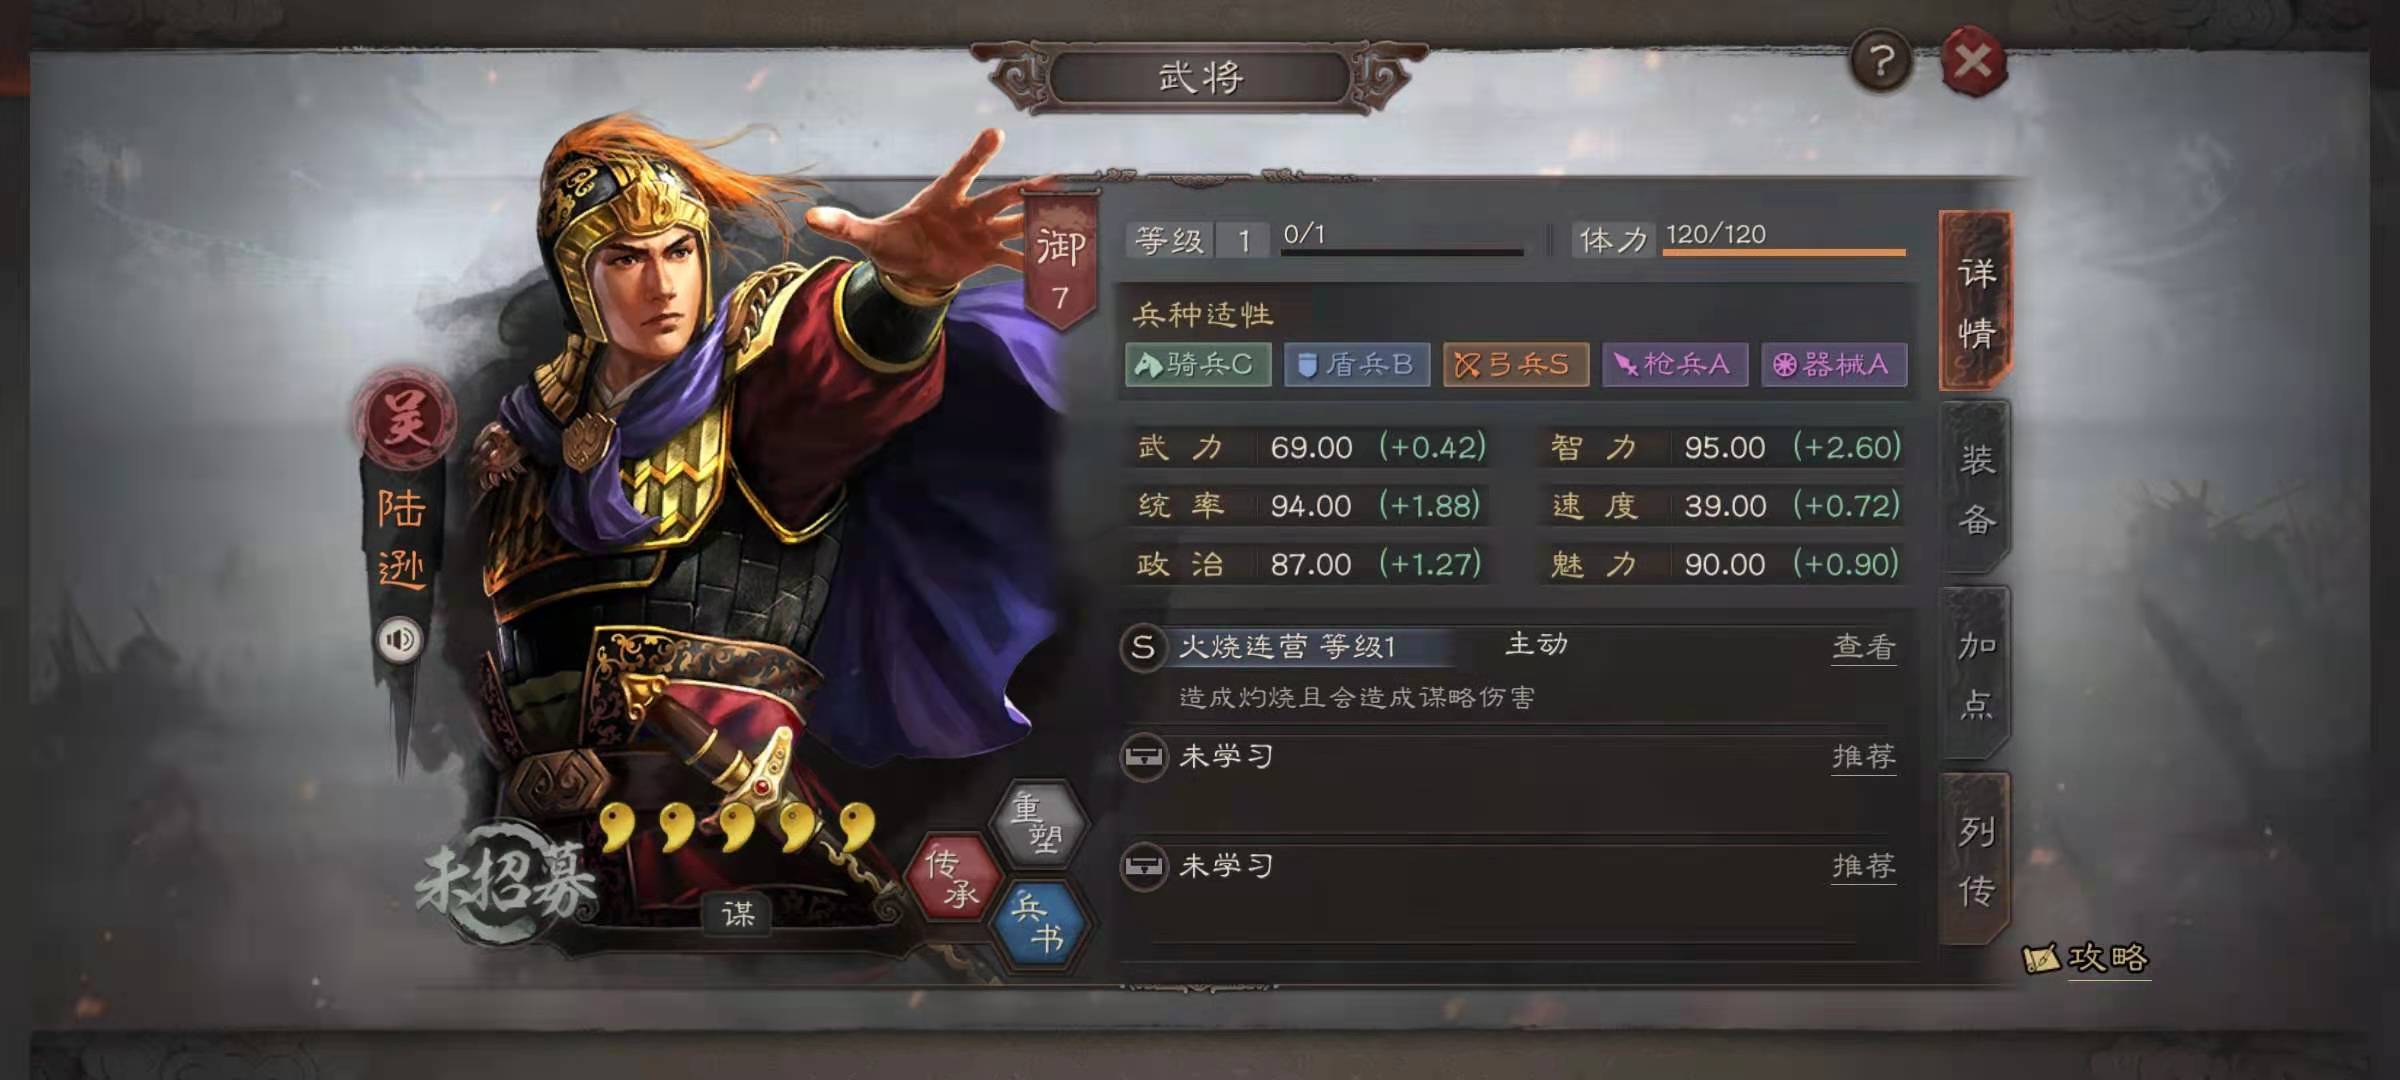
Task: Tap the 重塑 hexagon button
Action: 1039,823
